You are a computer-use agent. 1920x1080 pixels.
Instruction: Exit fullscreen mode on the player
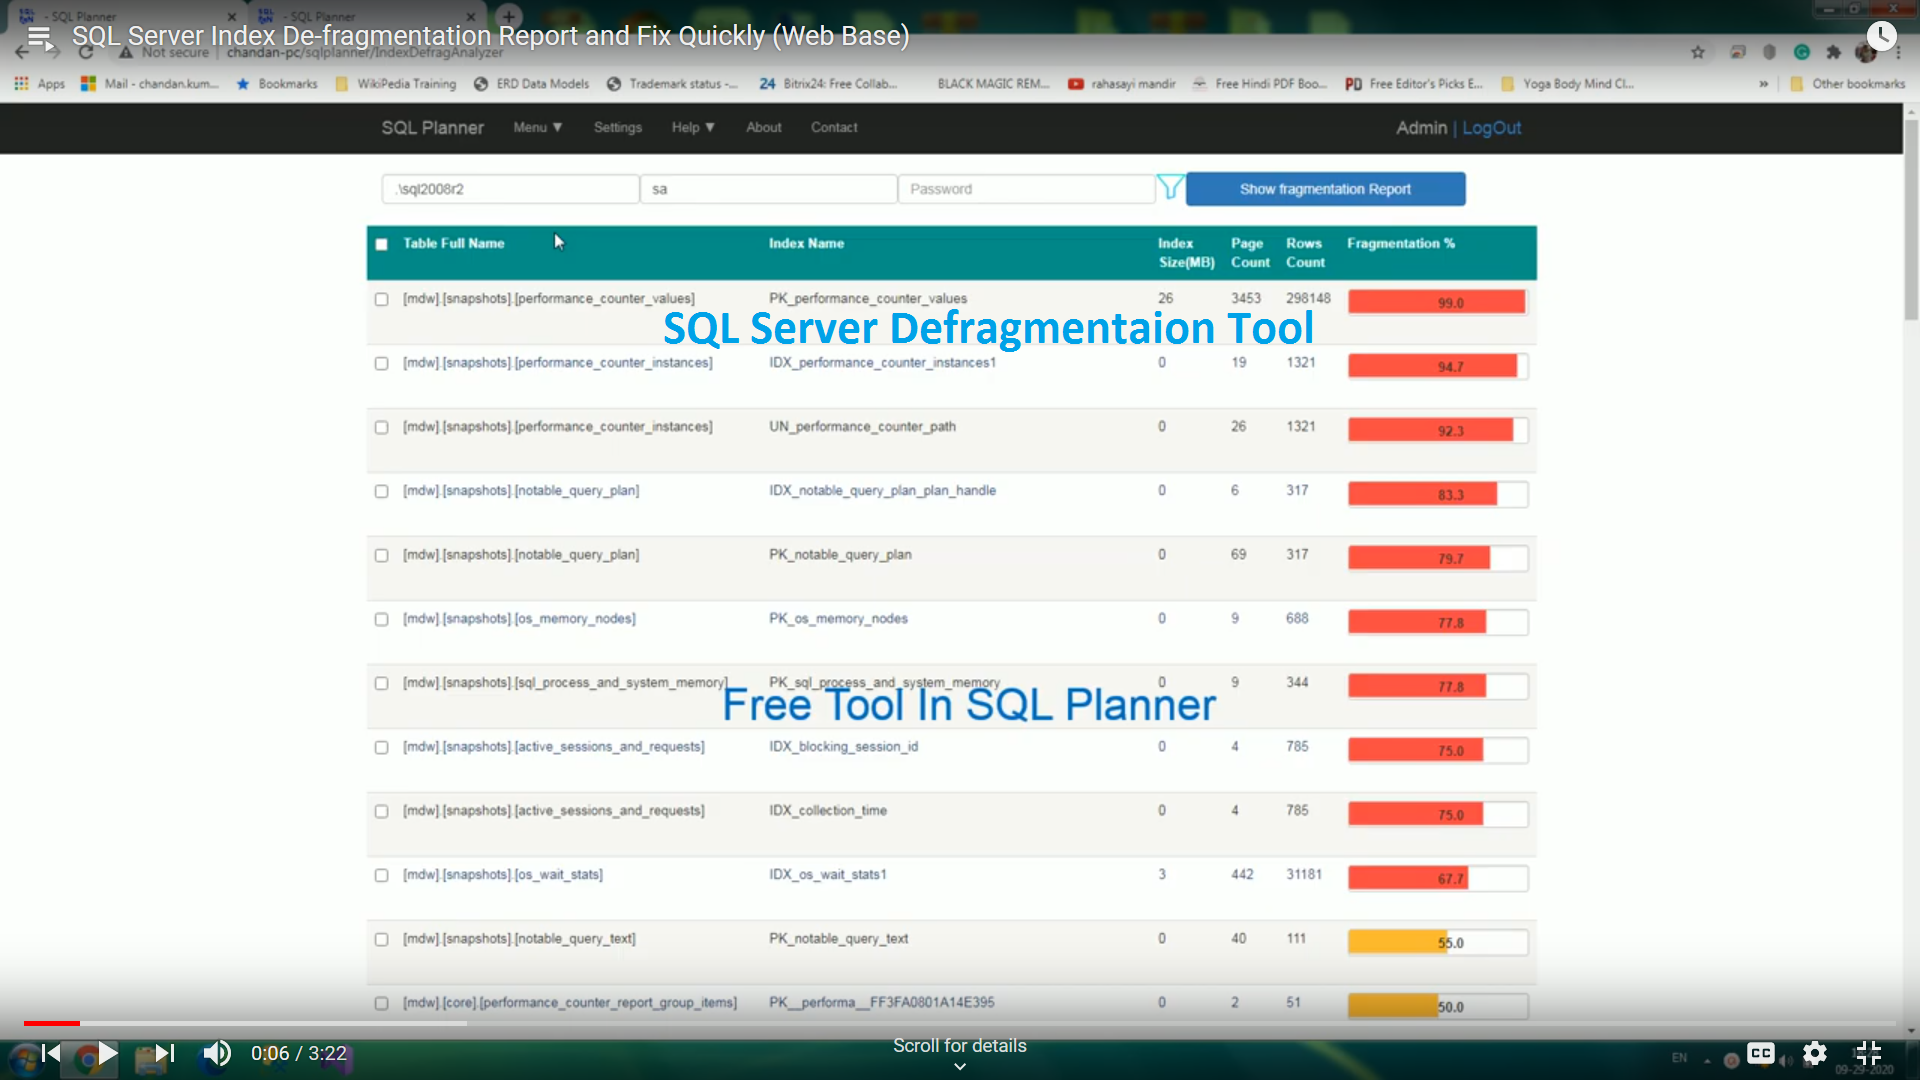pos(1868,1052)
